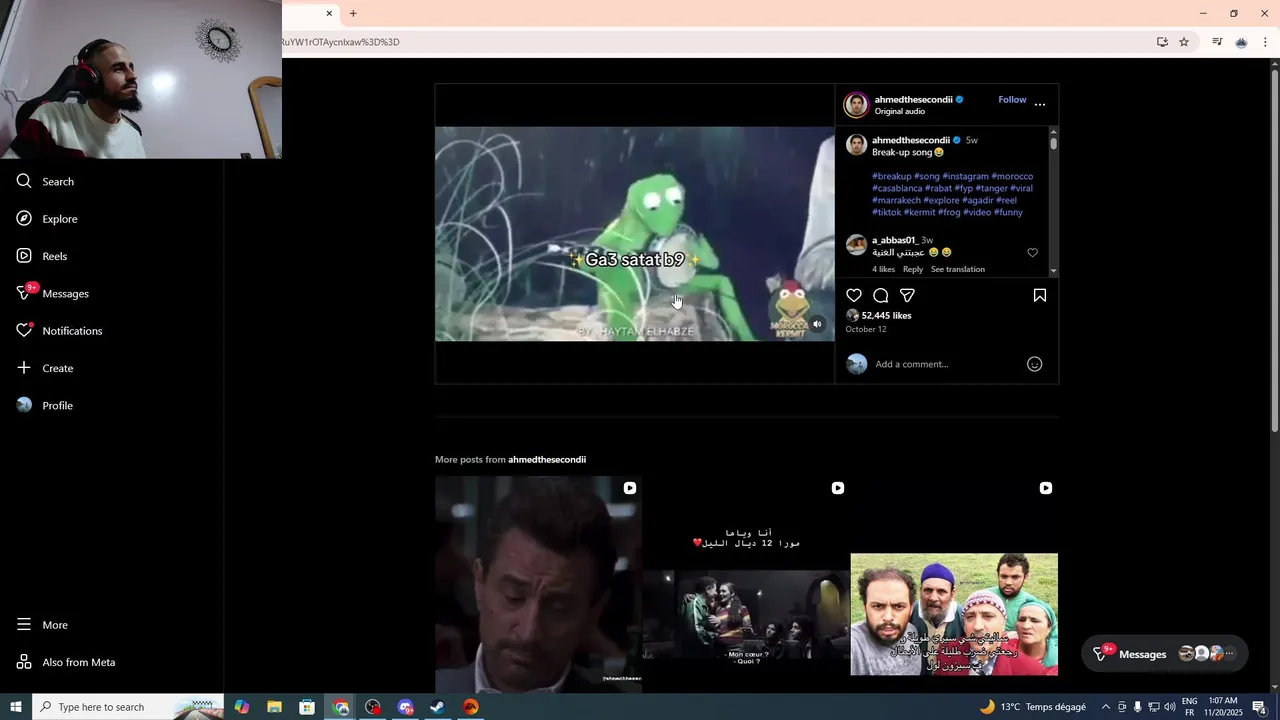Viewport: 1280px width, 720px height.
Task: Open a new browser tab
Action: (x=353, y=13)
